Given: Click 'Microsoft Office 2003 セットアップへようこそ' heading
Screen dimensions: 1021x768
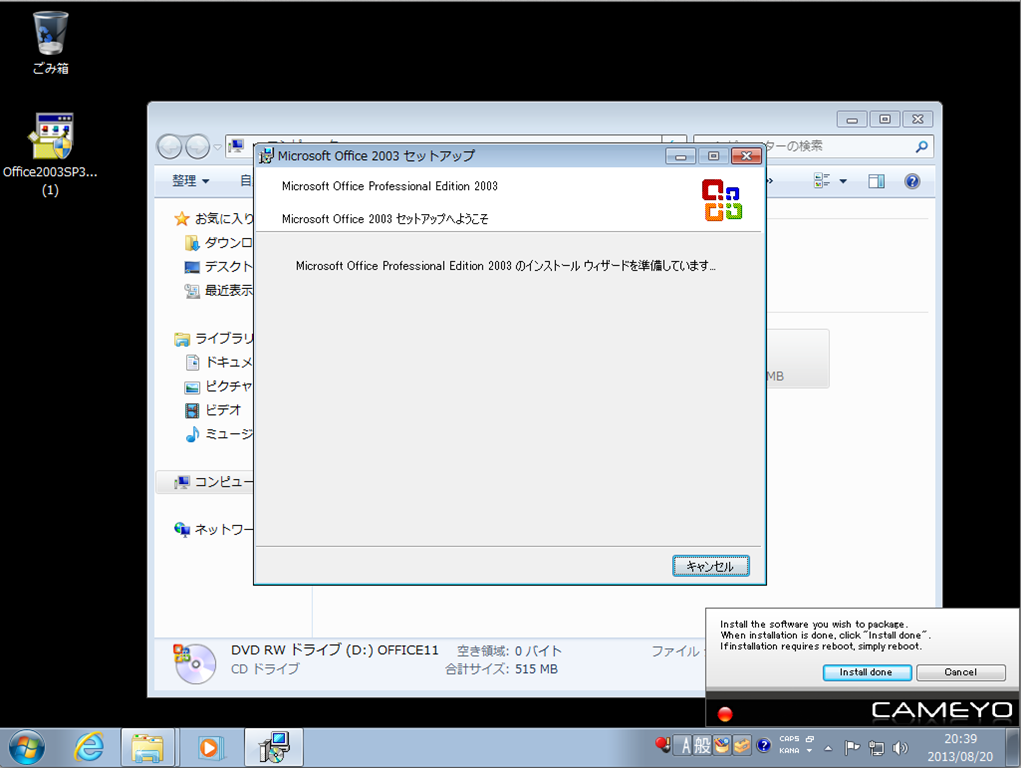Looking at the screenshot, I should coord(385,219).
